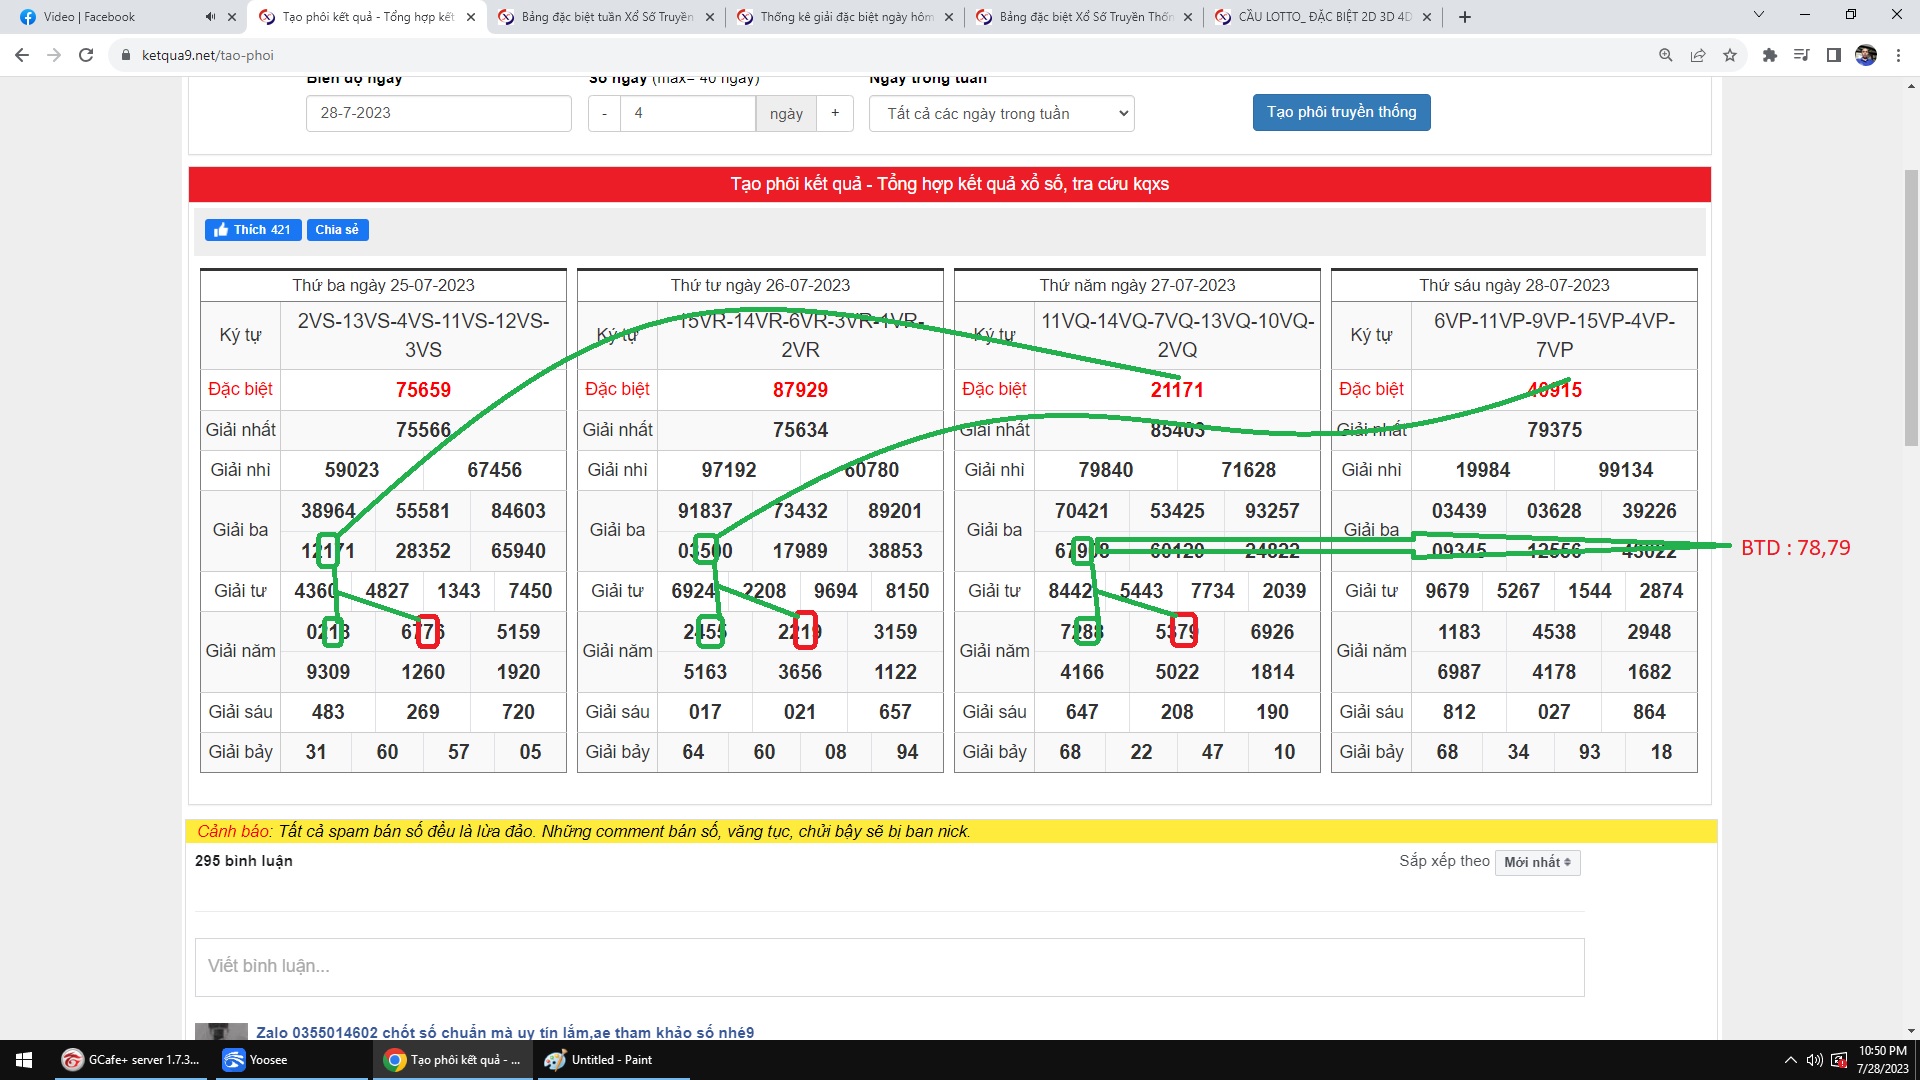Open the Windows Start menu
The height and width of the screenshot is (1080, 1920).
(24, 1060)
